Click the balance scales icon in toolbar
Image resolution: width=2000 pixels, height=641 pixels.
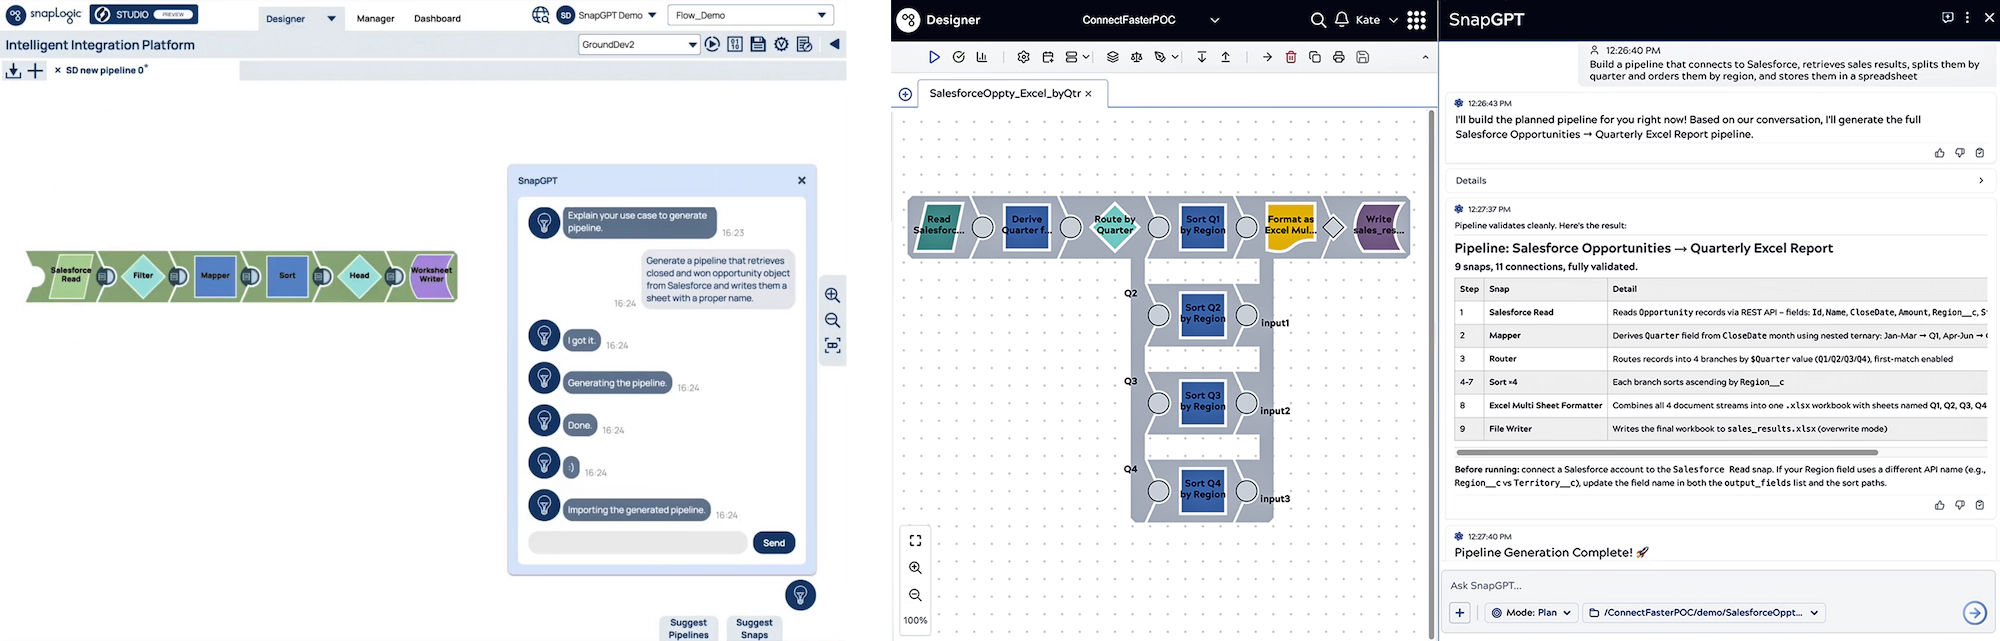pyautogui.click(x=1136, y=57)
